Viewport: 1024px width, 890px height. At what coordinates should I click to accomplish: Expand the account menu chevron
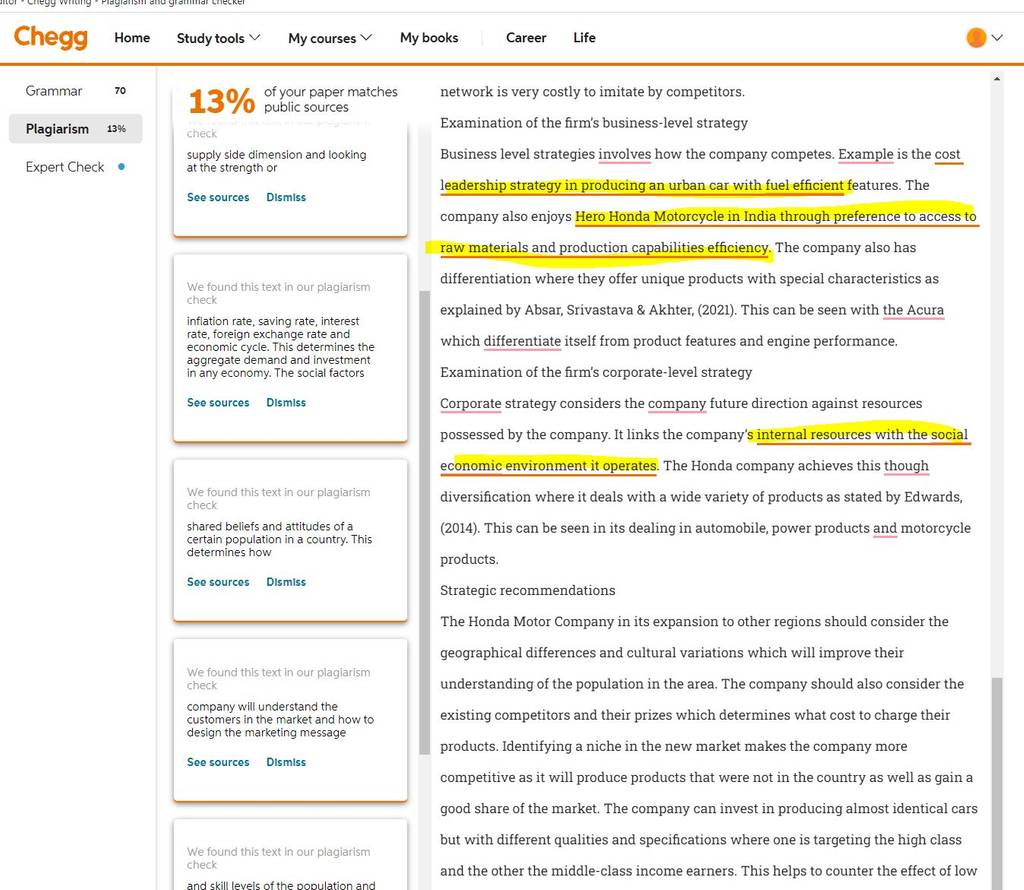[x=997, y=38]
